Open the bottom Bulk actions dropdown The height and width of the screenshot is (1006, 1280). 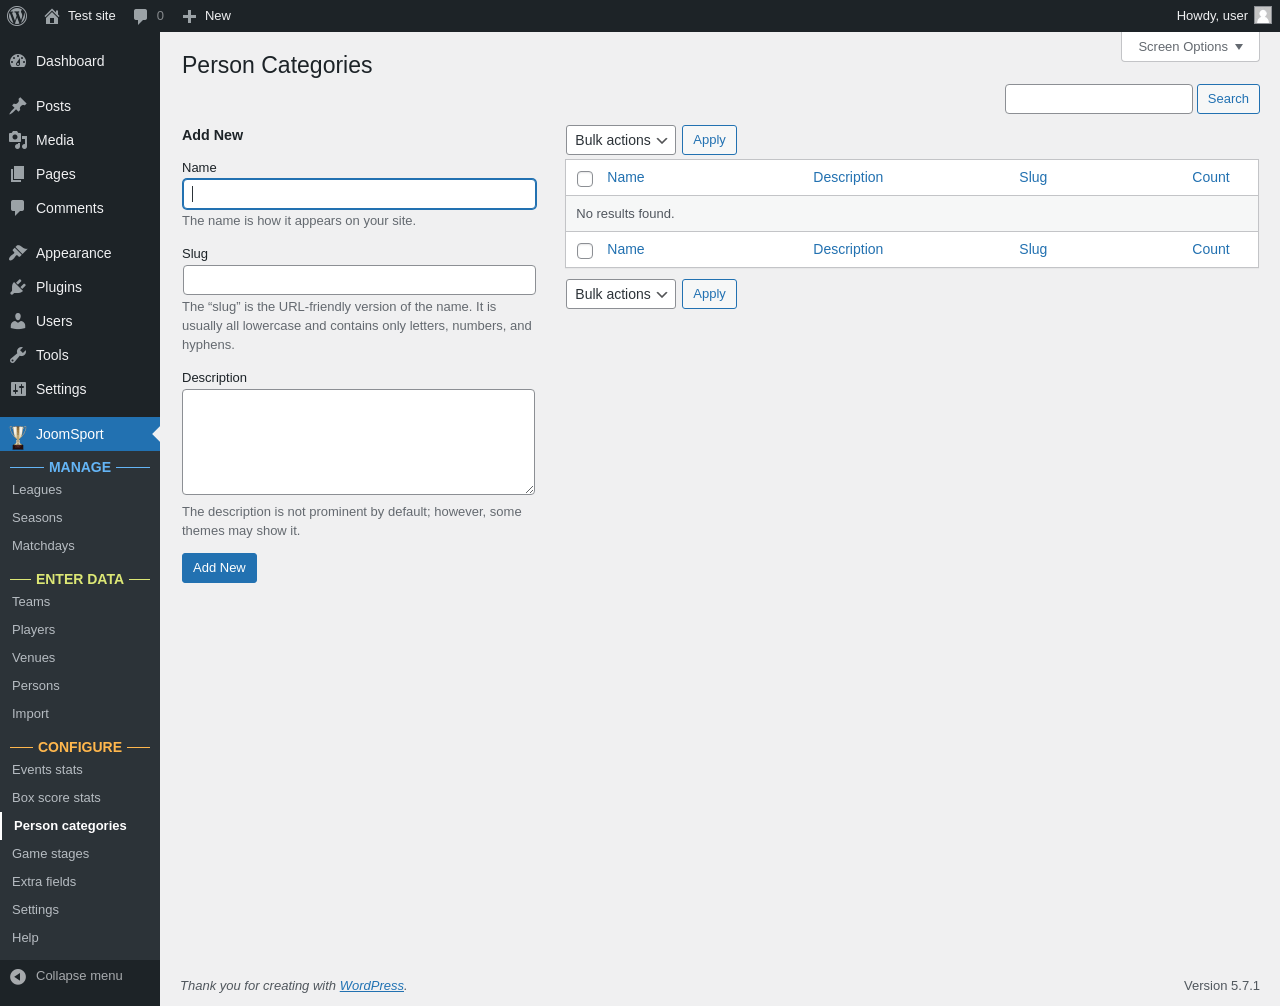620,294
